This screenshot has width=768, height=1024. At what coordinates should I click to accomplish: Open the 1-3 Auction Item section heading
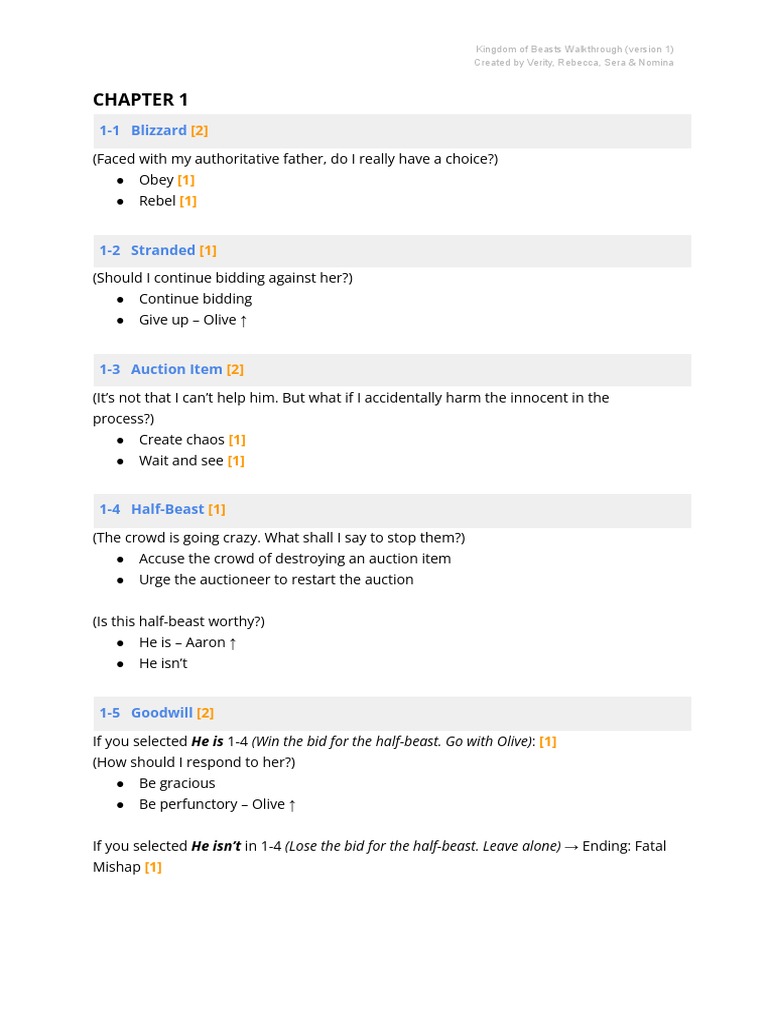[x=171, y=369]
